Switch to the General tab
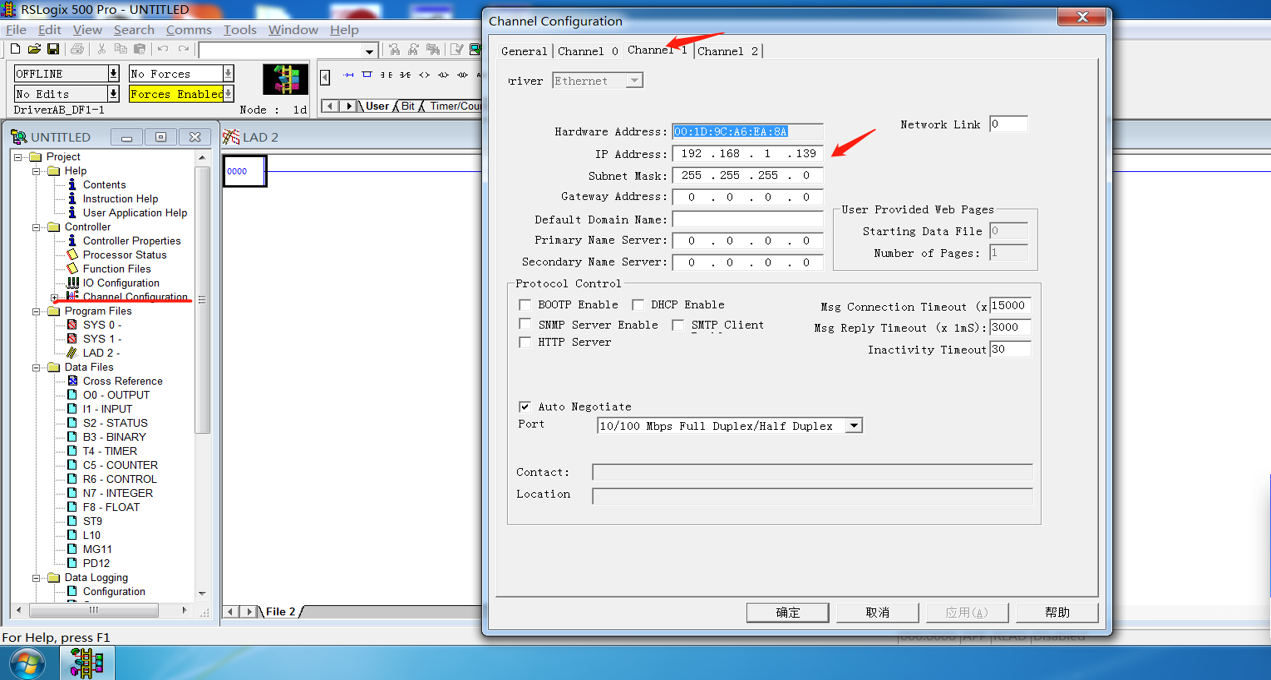The width and height of the screenshot is (1271, 680). (x=524, y=51)
